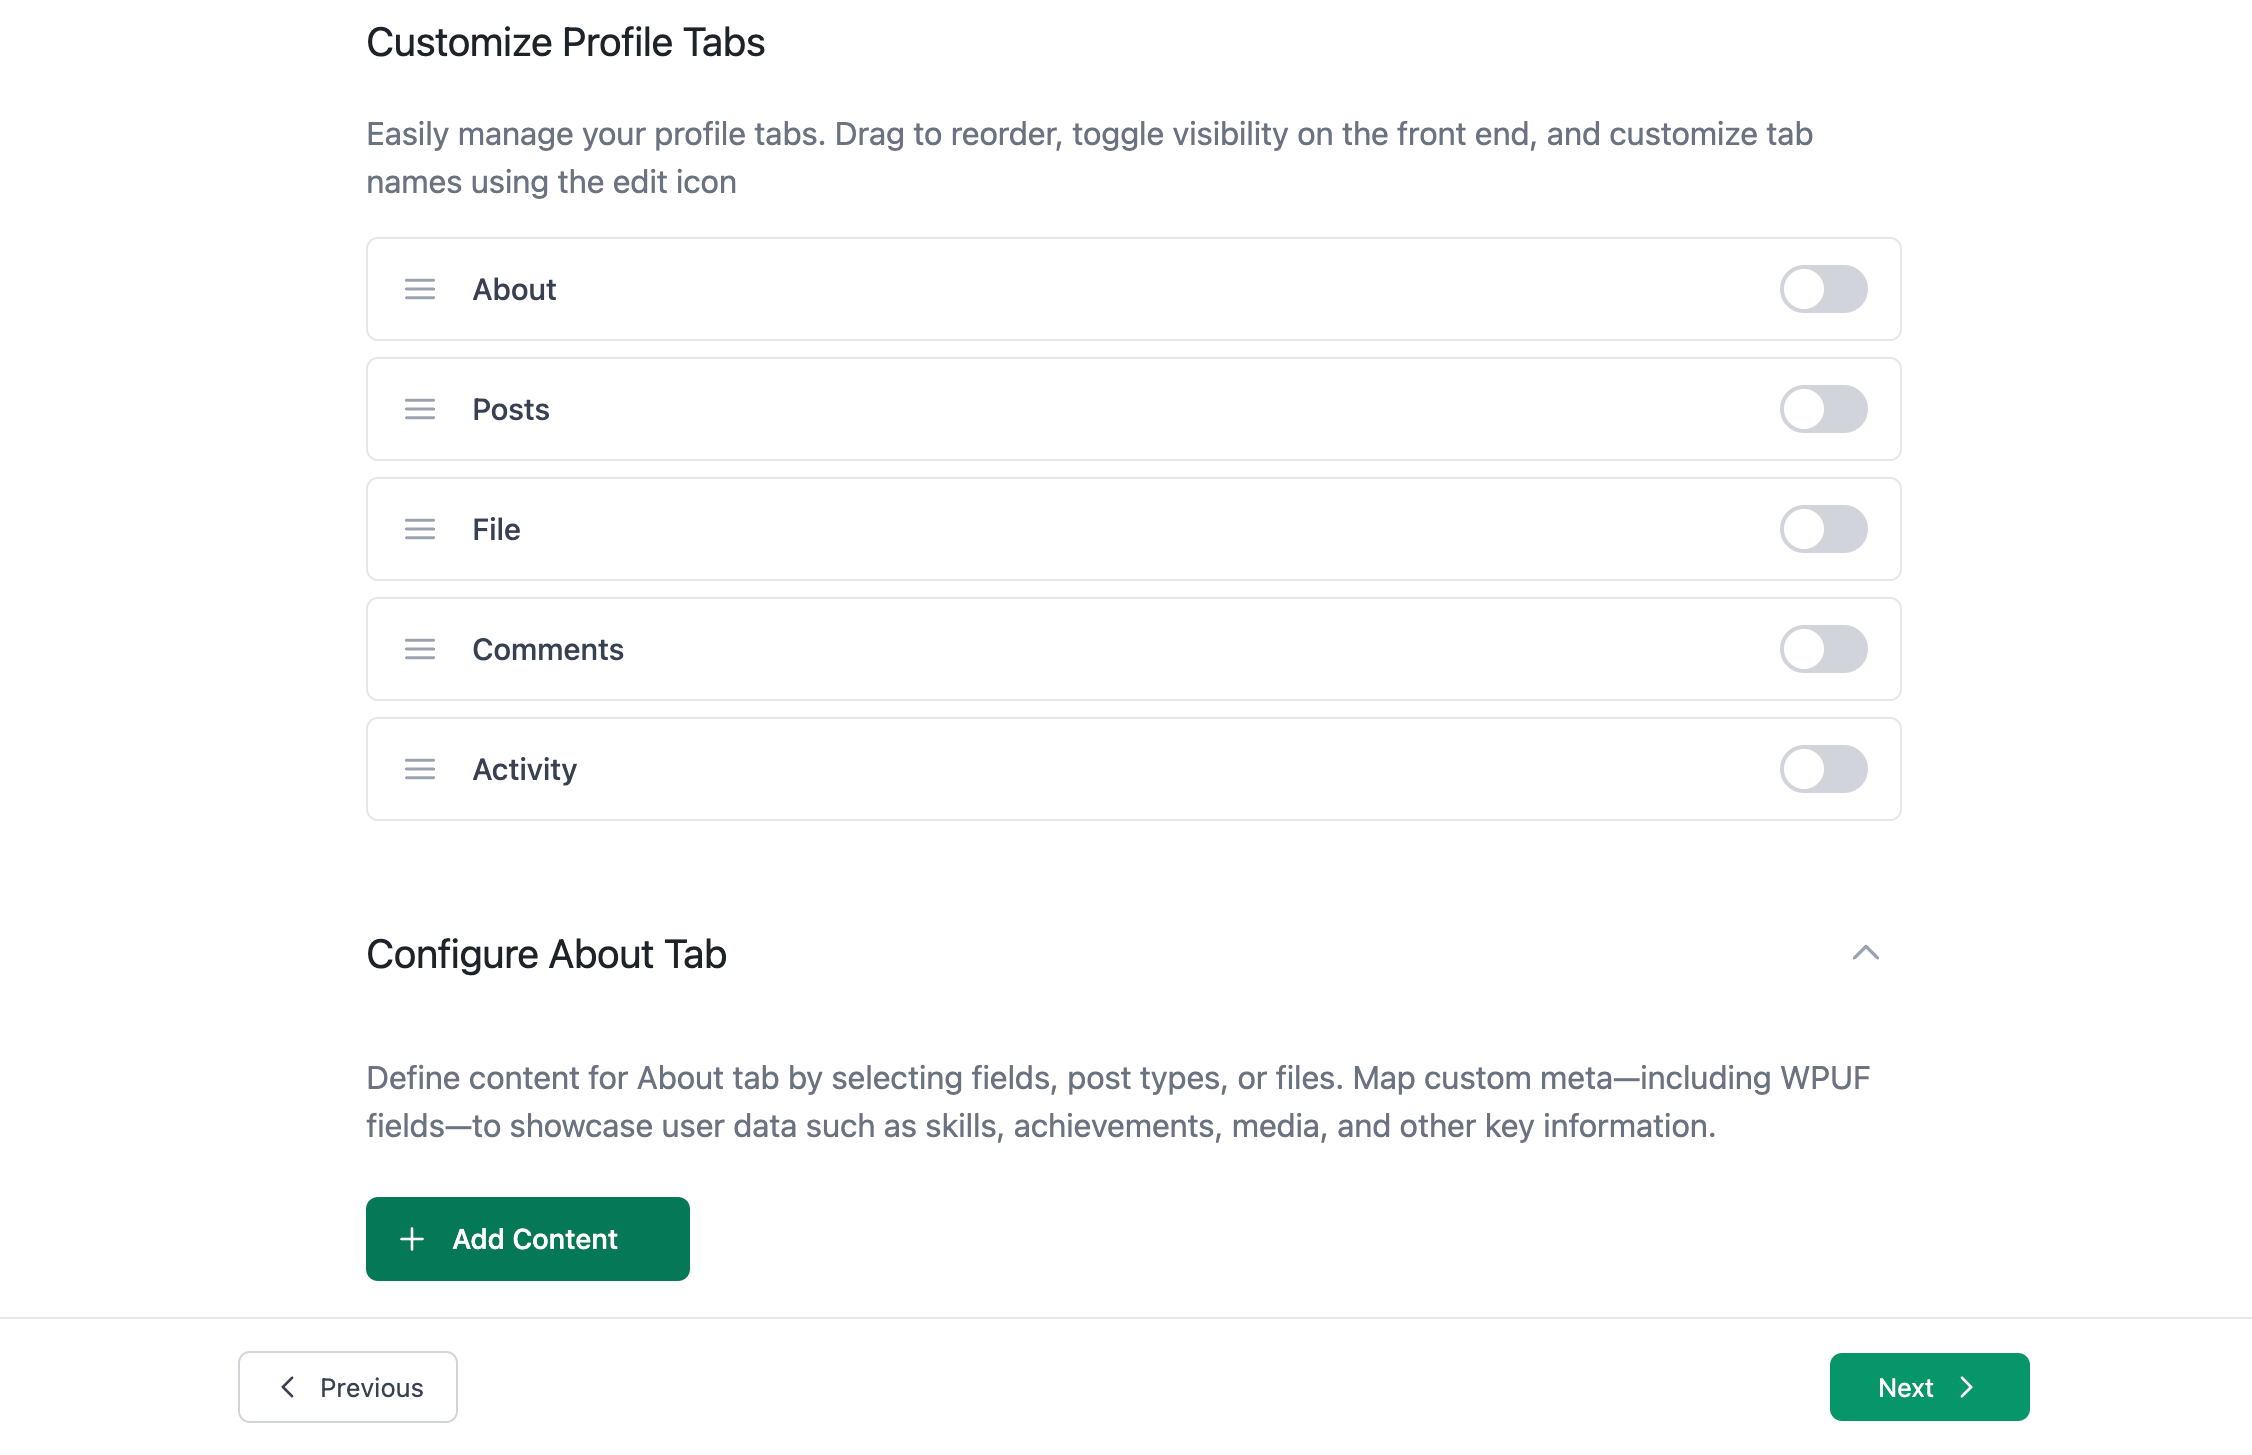Select the File tab label
Viewport: 2252px width, 1455px height.
(x=496, y=529)
